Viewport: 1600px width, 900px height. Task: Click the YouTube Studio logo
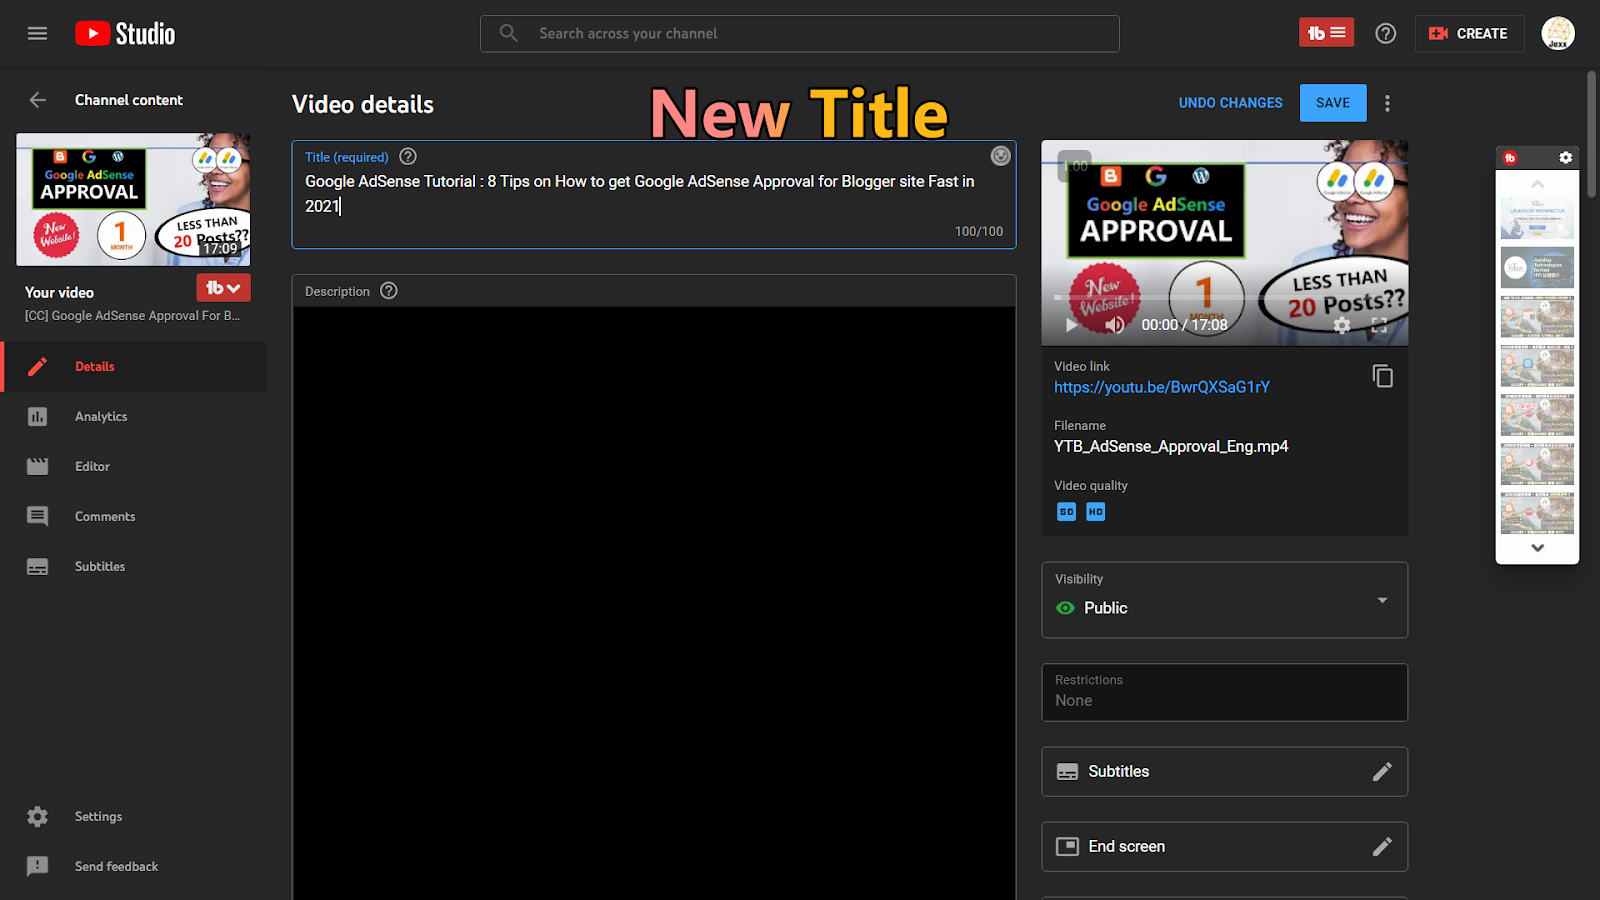[125, 34]
